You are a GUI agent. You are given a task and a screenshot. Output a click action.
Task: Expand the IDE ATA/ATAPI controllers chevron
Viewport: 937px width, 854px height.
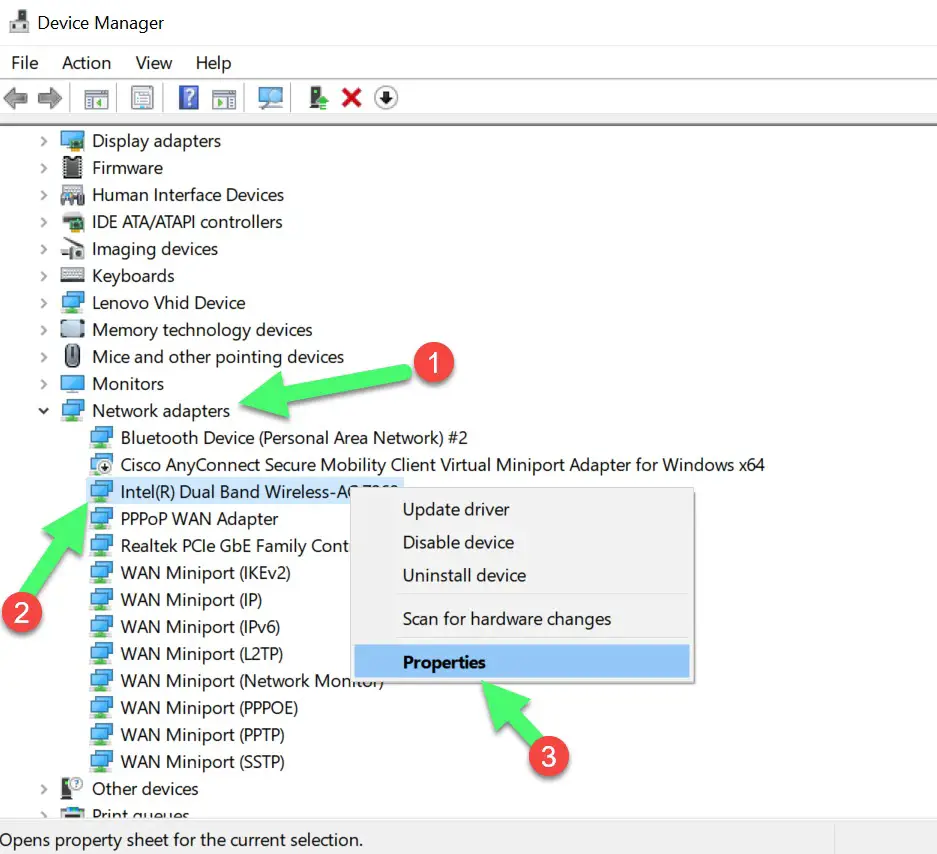(44, 222)
